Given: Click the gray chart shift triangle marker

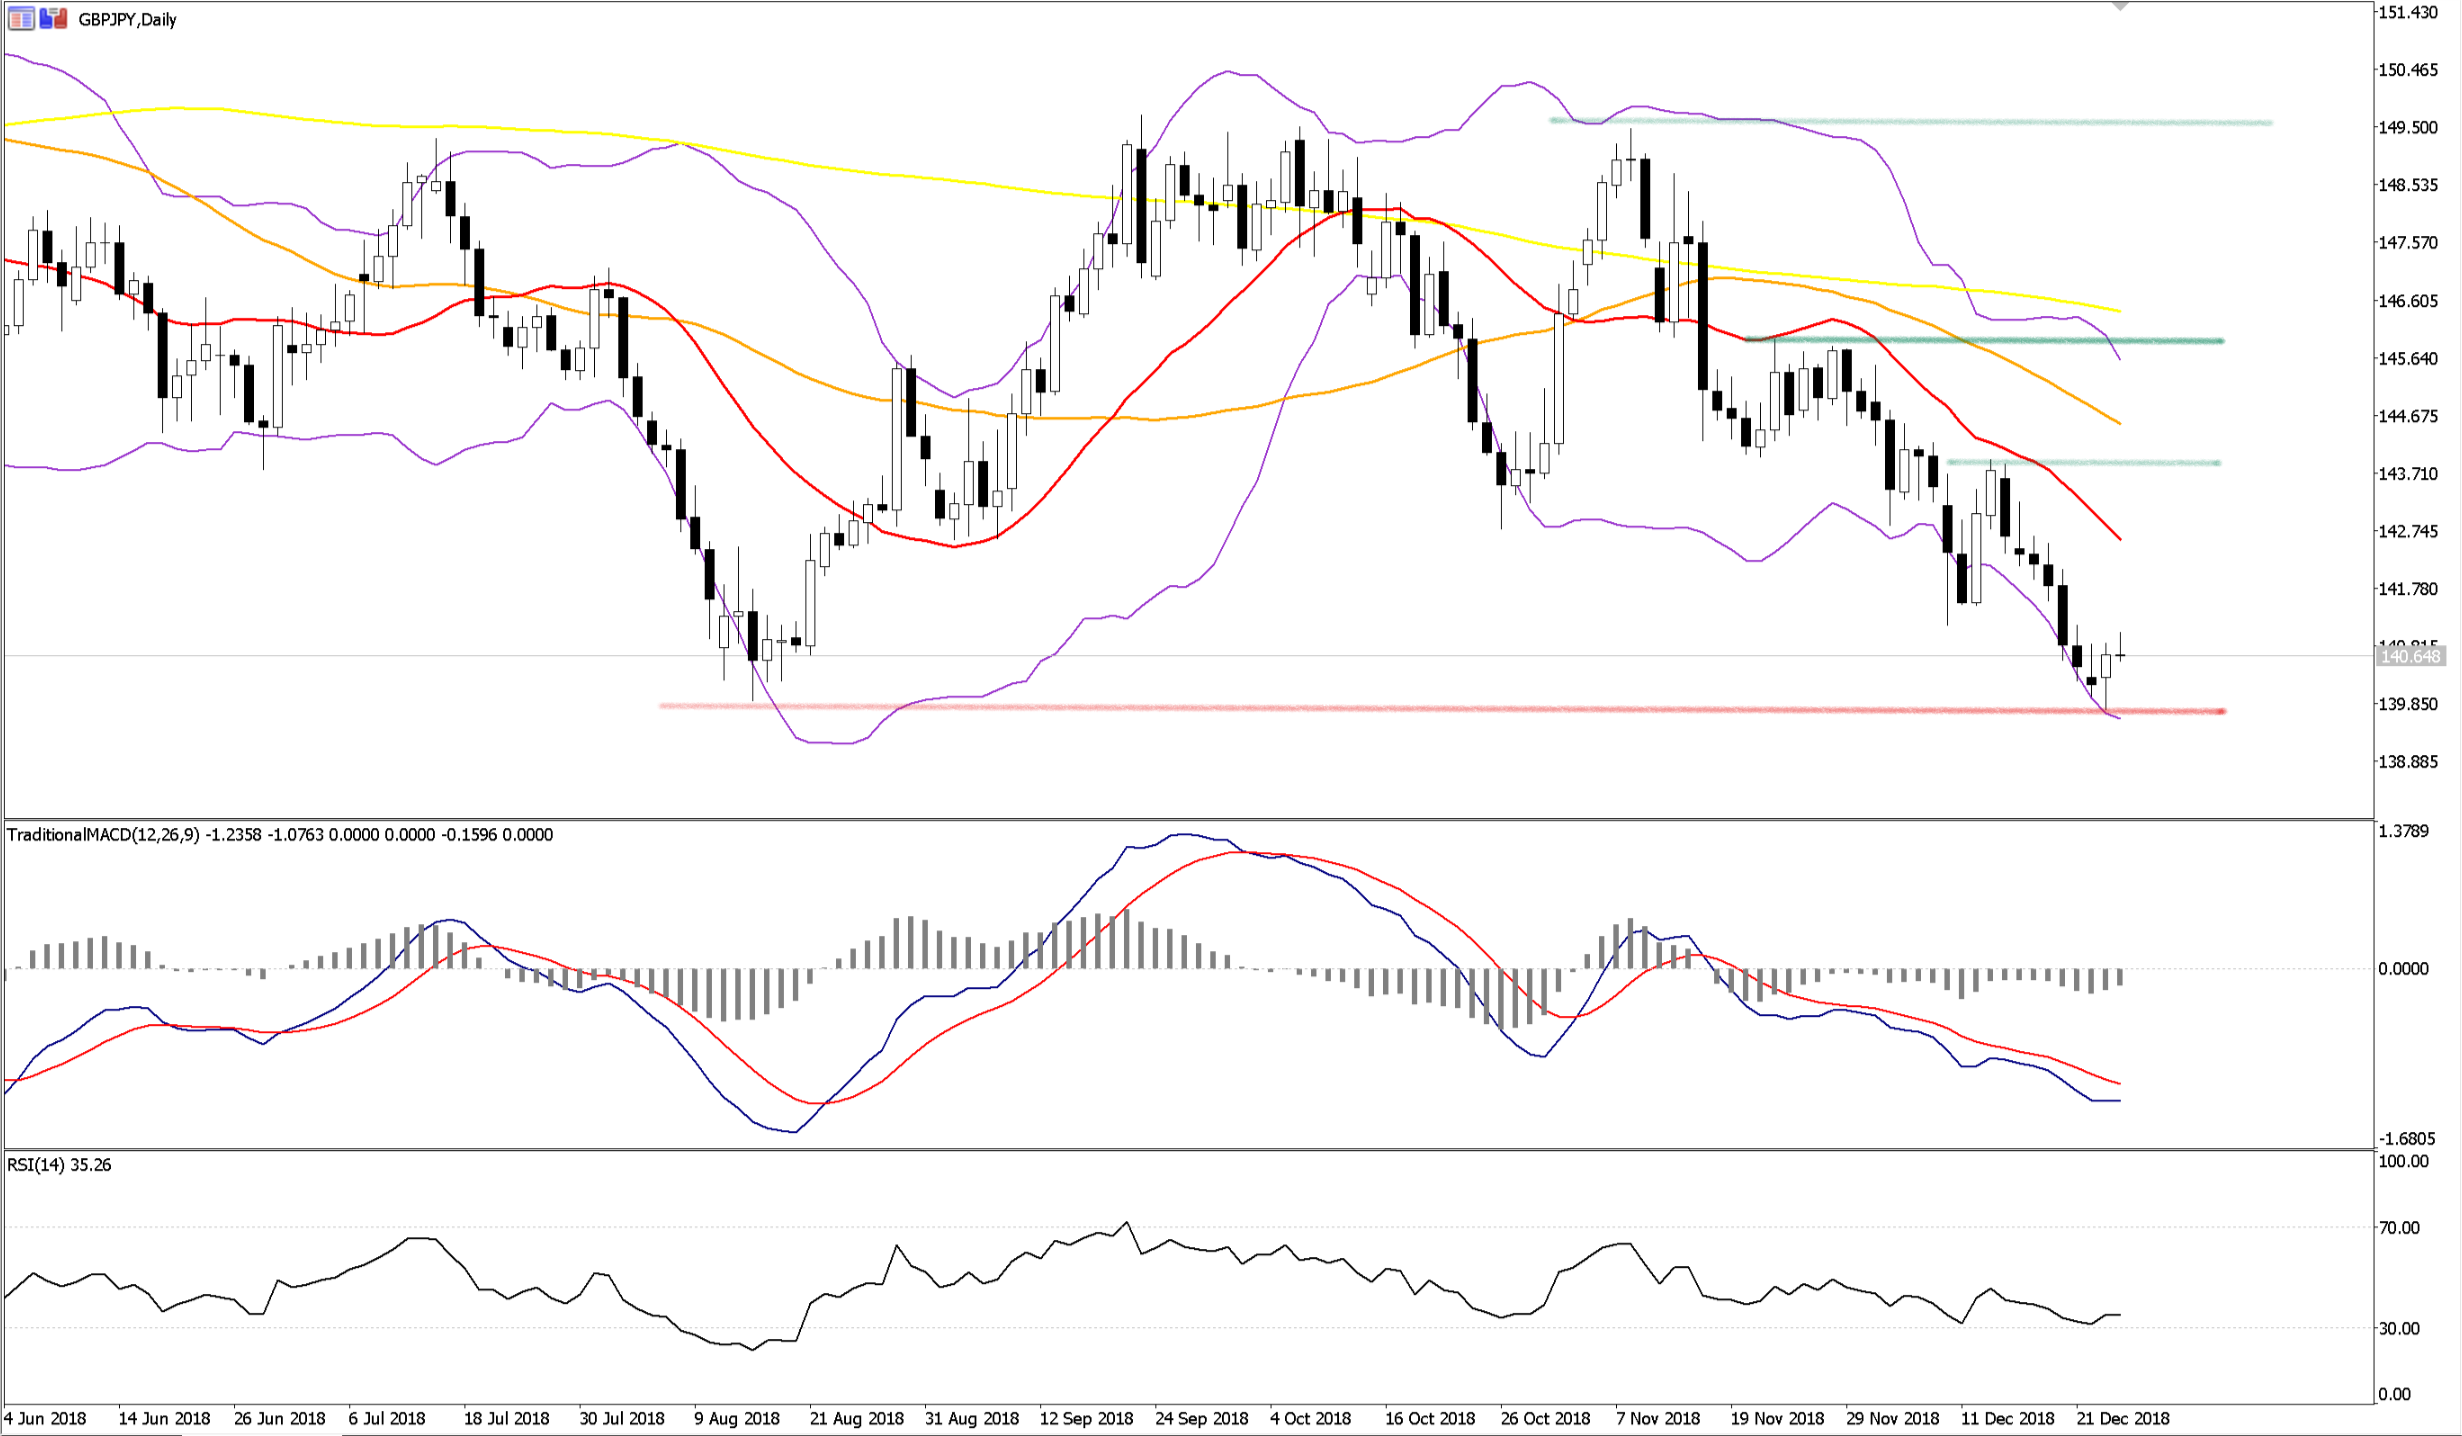Looking at the screenshot, I should [x=2120, y=7].
